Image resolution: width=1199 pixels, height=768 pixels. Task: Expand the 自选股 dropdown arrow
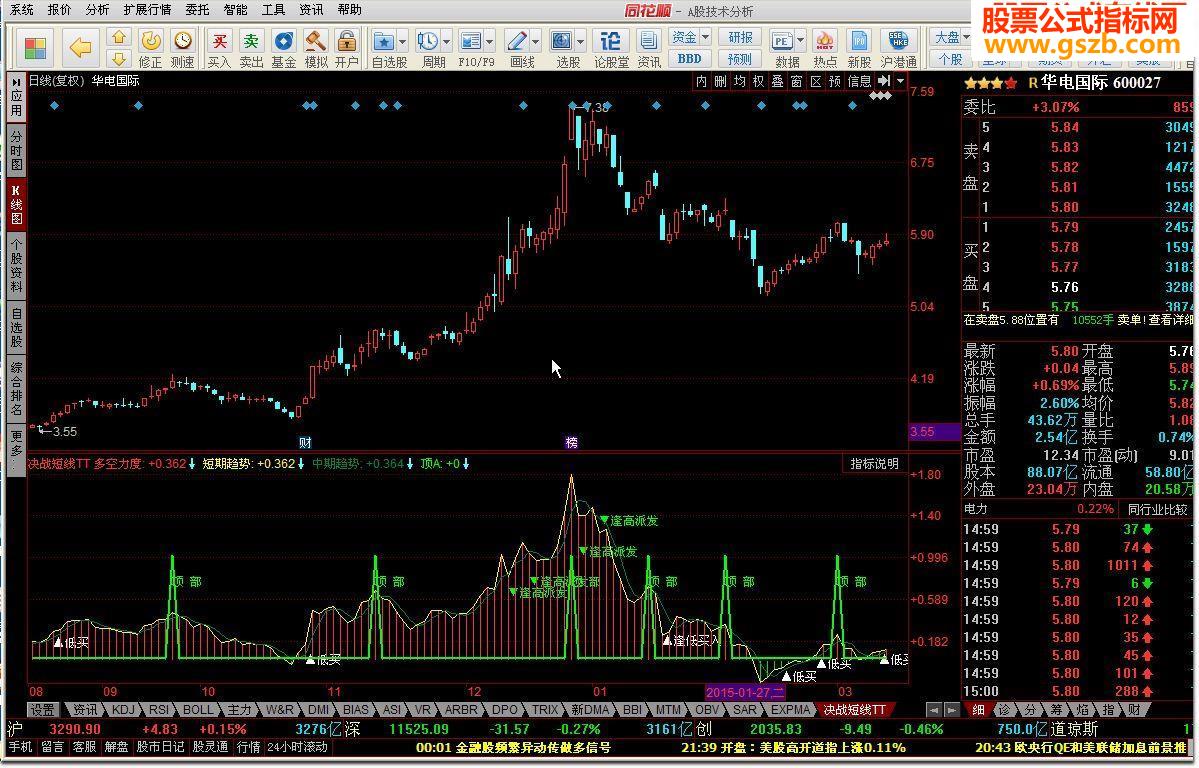pyautogui.click(x=403, y=41)
